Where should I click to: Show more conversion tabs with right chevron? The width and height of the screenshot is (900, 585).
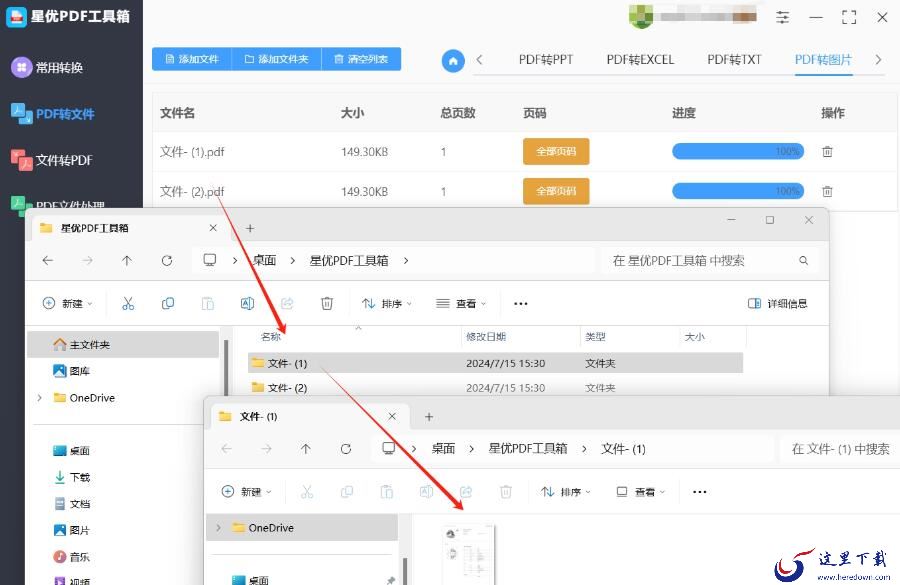[878, 60]
